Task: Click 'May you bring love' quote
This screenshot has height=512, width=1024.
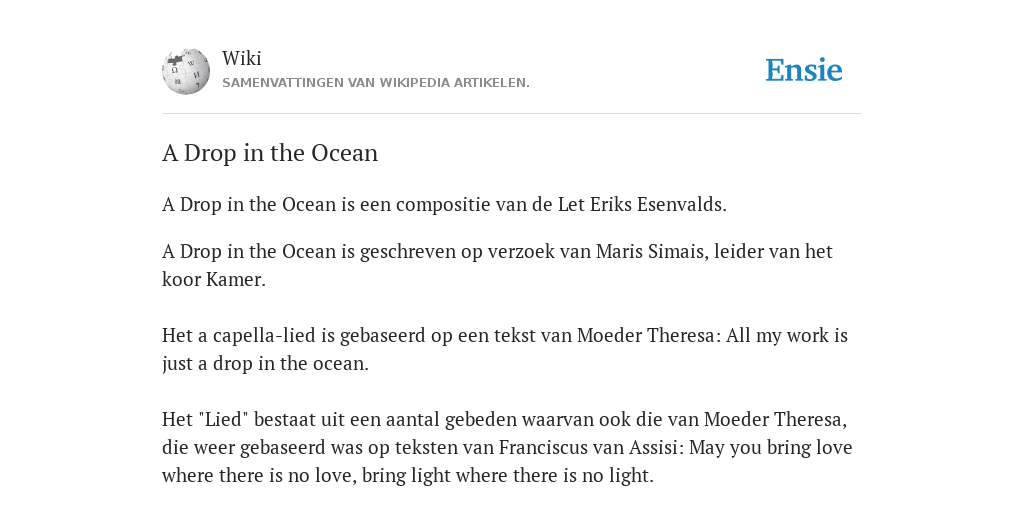Action: coord(771,448)
